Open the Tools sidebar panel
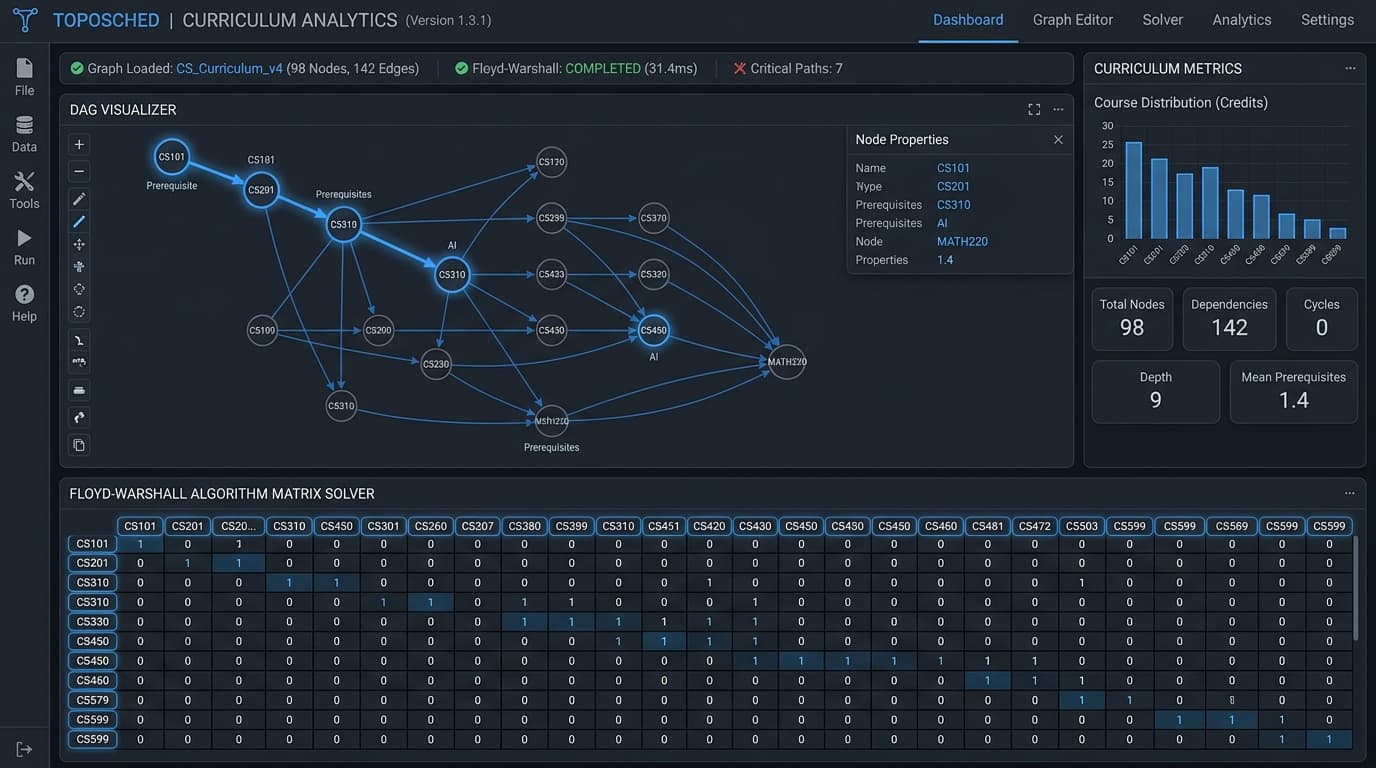This screenshot has width=1376, height=768. pyautogui.click(x=24, y=190)
